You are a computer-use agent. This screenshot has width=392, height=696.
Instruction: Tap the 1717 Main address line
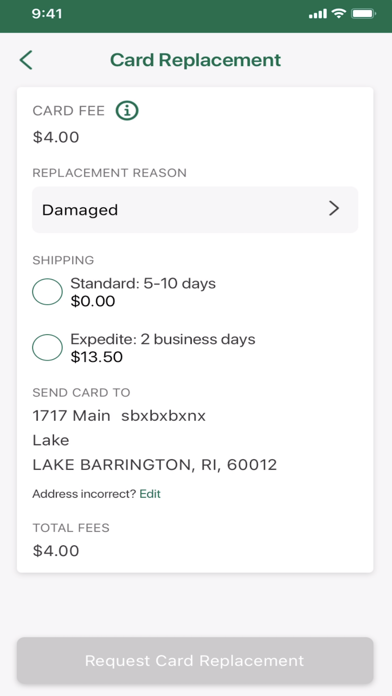[x=119, y=416]
